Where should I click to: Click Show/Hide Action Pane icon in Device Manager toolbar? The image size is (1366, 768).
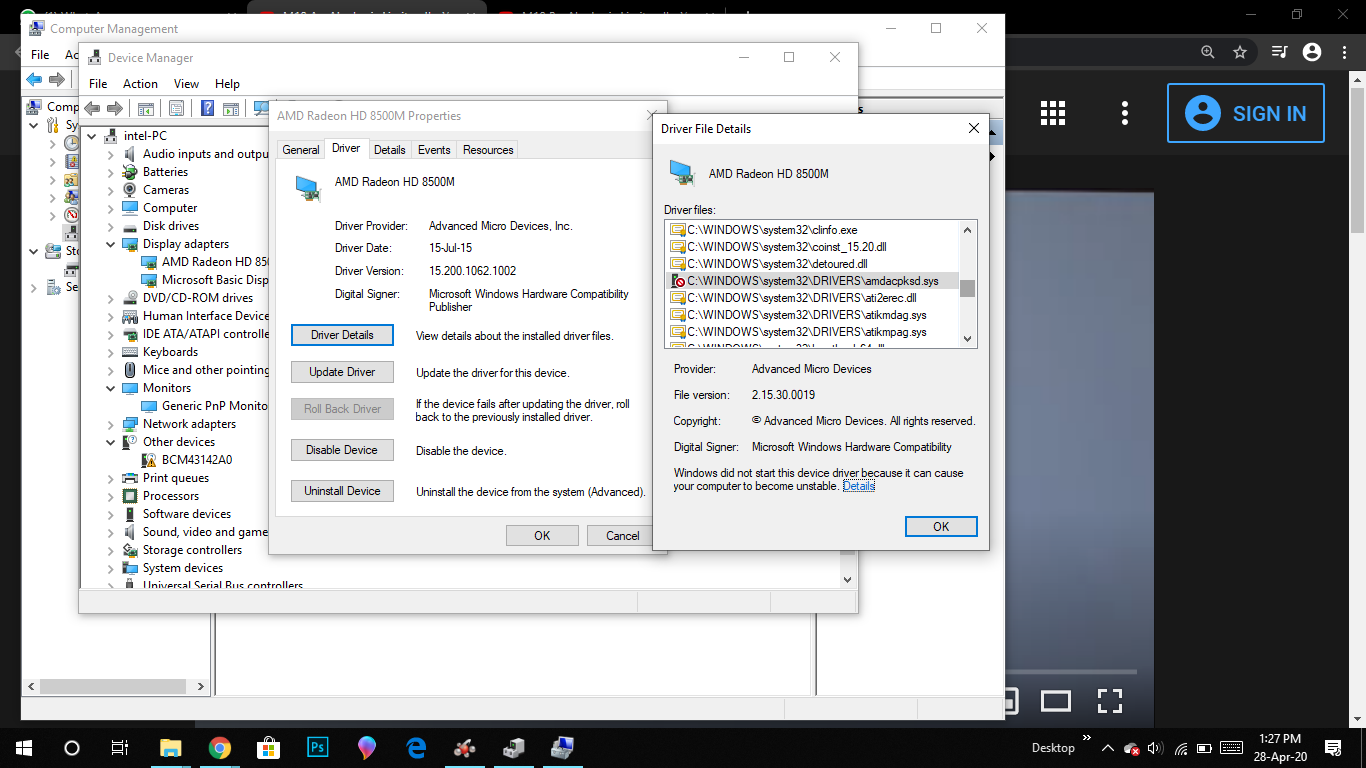(x=231, y=108)
